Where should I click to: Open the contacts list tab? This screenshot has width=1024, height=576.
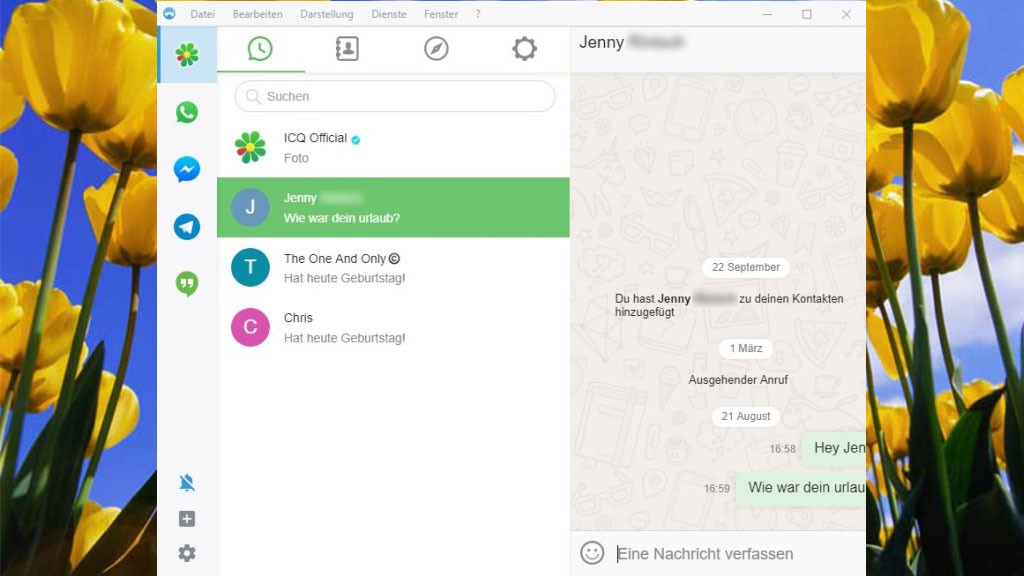click(x=347, y=49)
